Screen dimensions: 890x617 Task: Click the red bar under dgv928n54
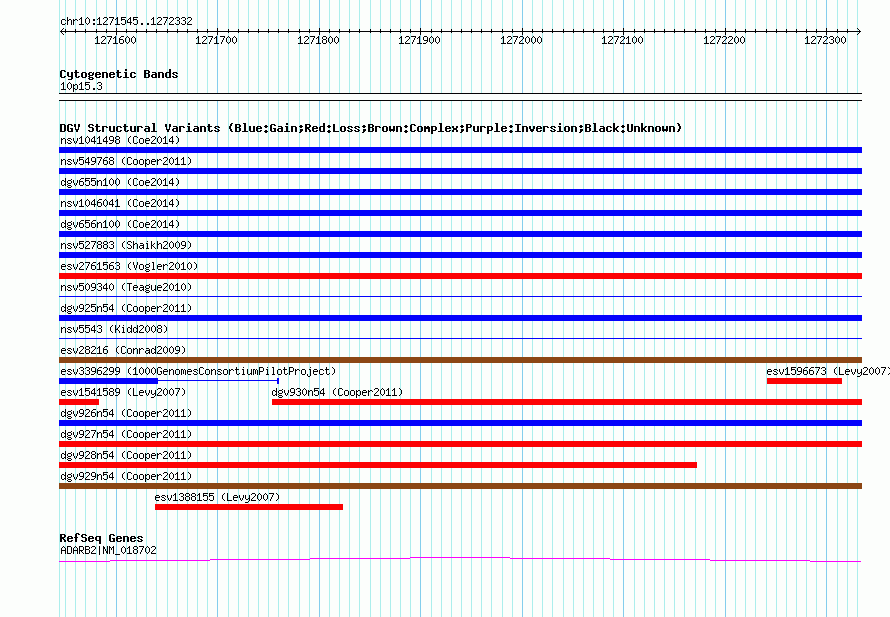tap(378, 465)
